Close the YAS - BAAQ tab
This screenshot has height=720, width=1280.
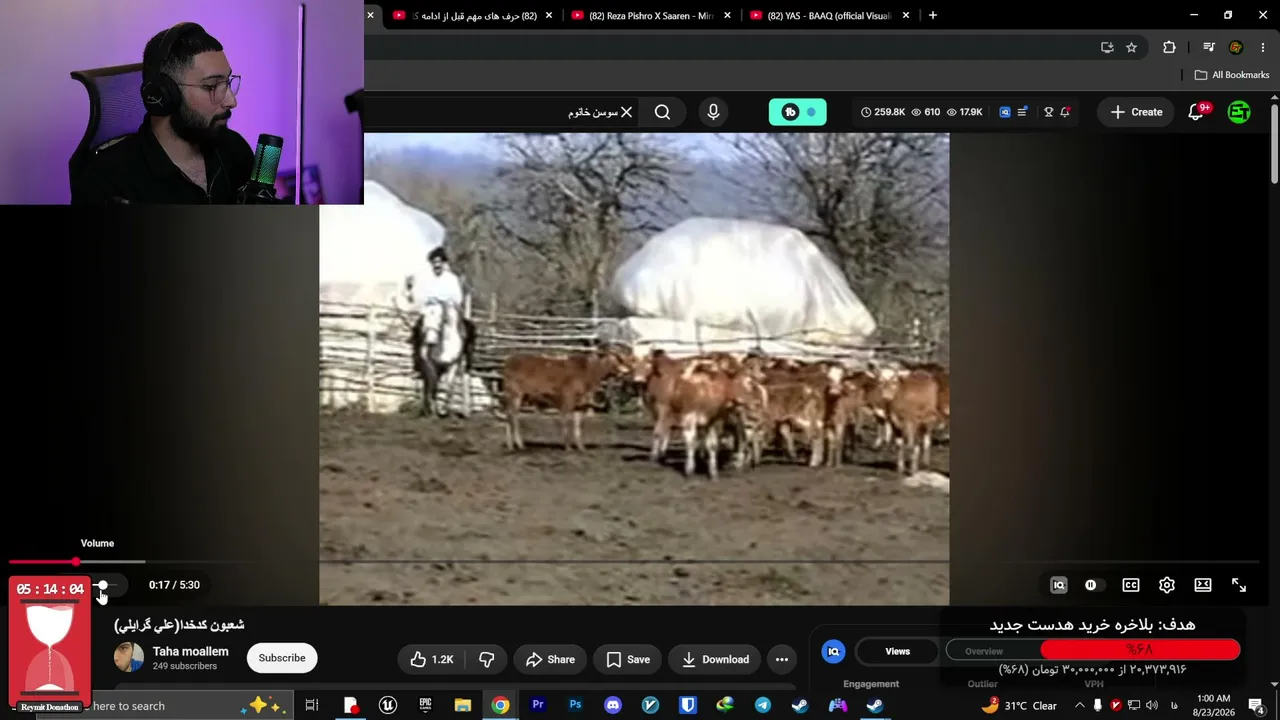(906, 16)
